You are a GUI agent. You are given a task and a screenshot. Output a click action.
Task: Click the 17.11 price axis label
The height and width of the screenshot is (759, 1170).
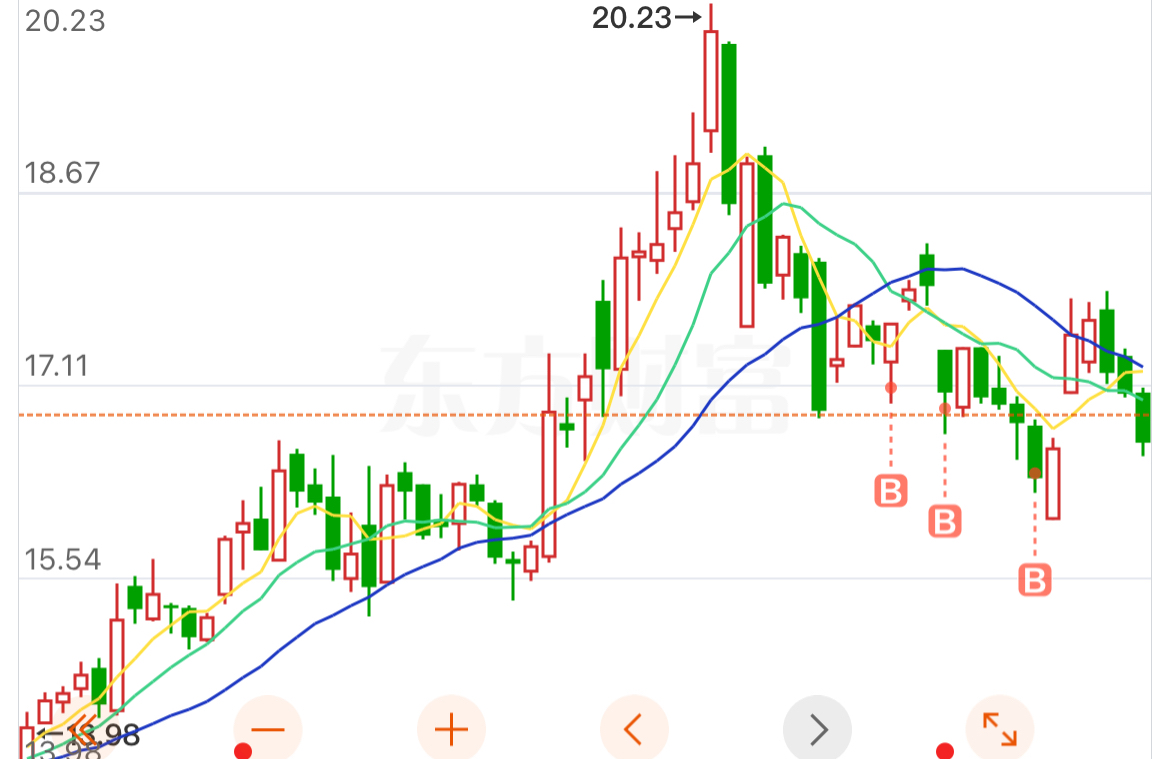pyautogui.click(x=57, y=366)
